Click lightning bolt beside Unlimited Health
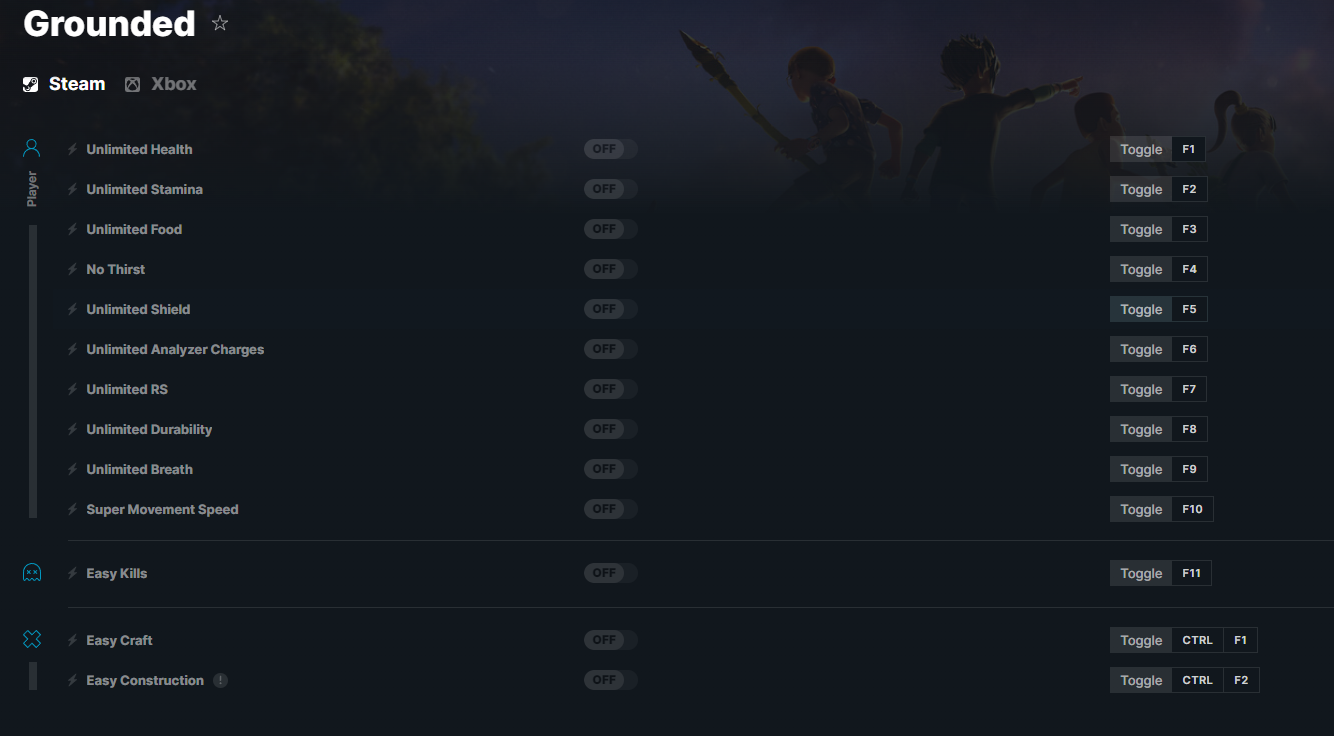Screen dimensions: 1334x736 72,149
